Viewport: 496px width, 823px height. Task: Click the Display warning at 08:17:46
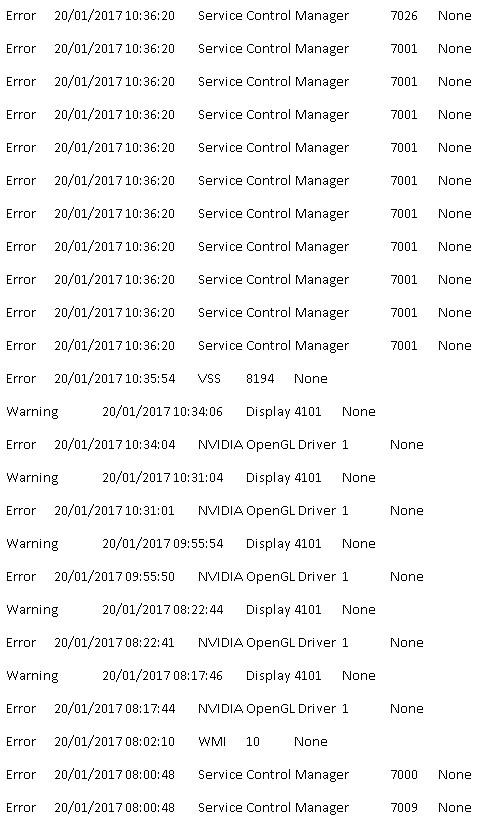pos(191,676)
